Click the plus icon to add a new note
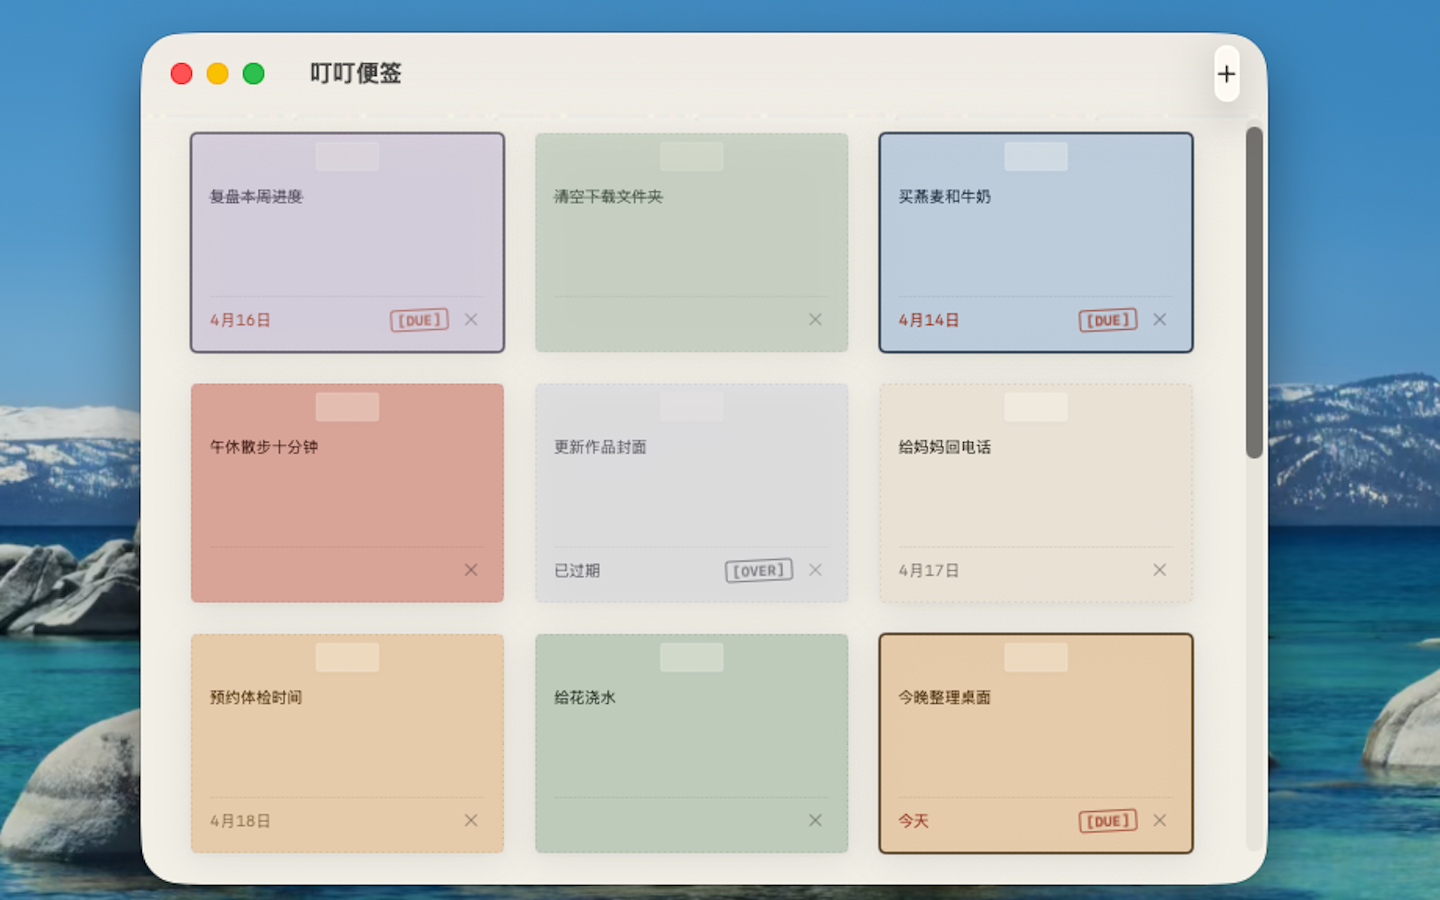The height and width of the screenshot is (900, 1440). point(1226,74)
